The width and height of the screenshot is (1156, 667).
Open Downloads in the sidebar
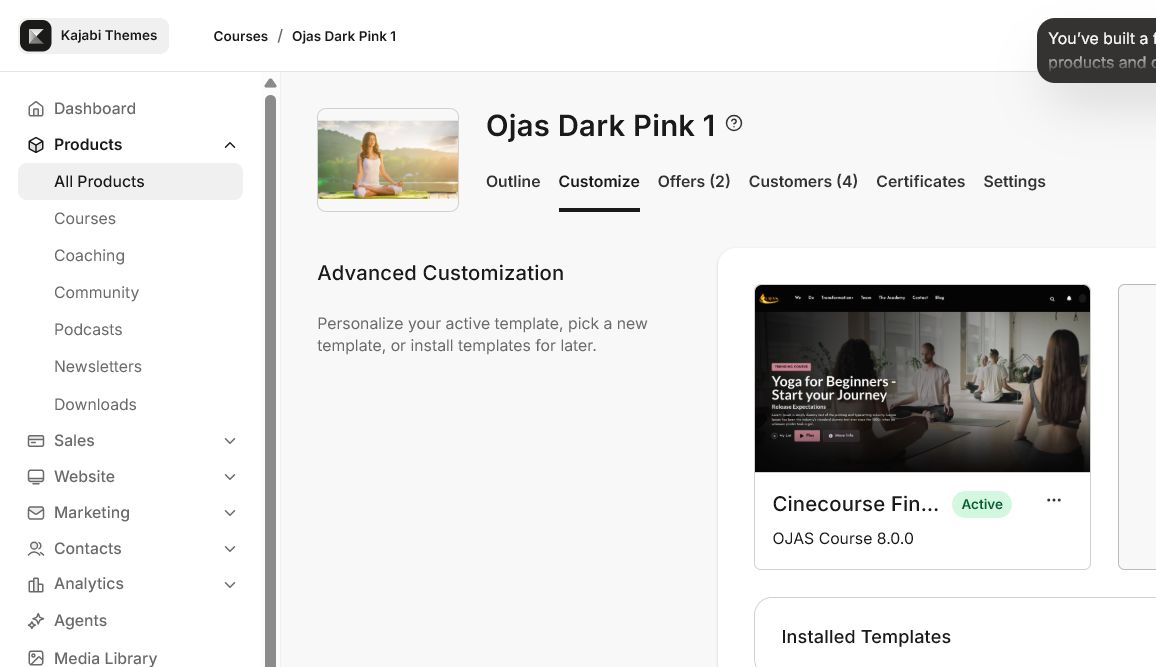[x=95, y=405]
